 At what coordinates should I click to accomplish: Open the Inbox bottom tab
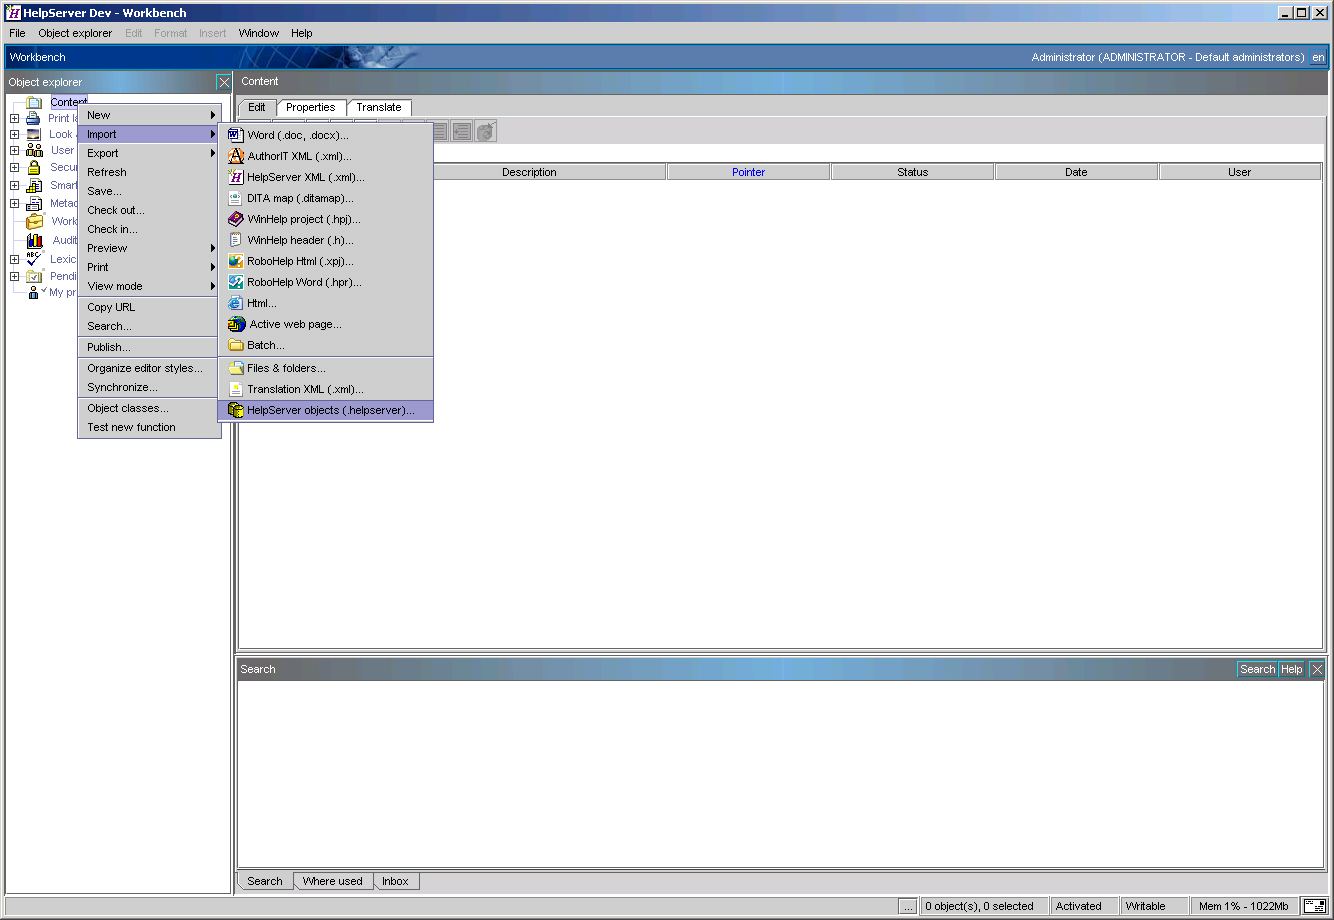pos(395,881)
